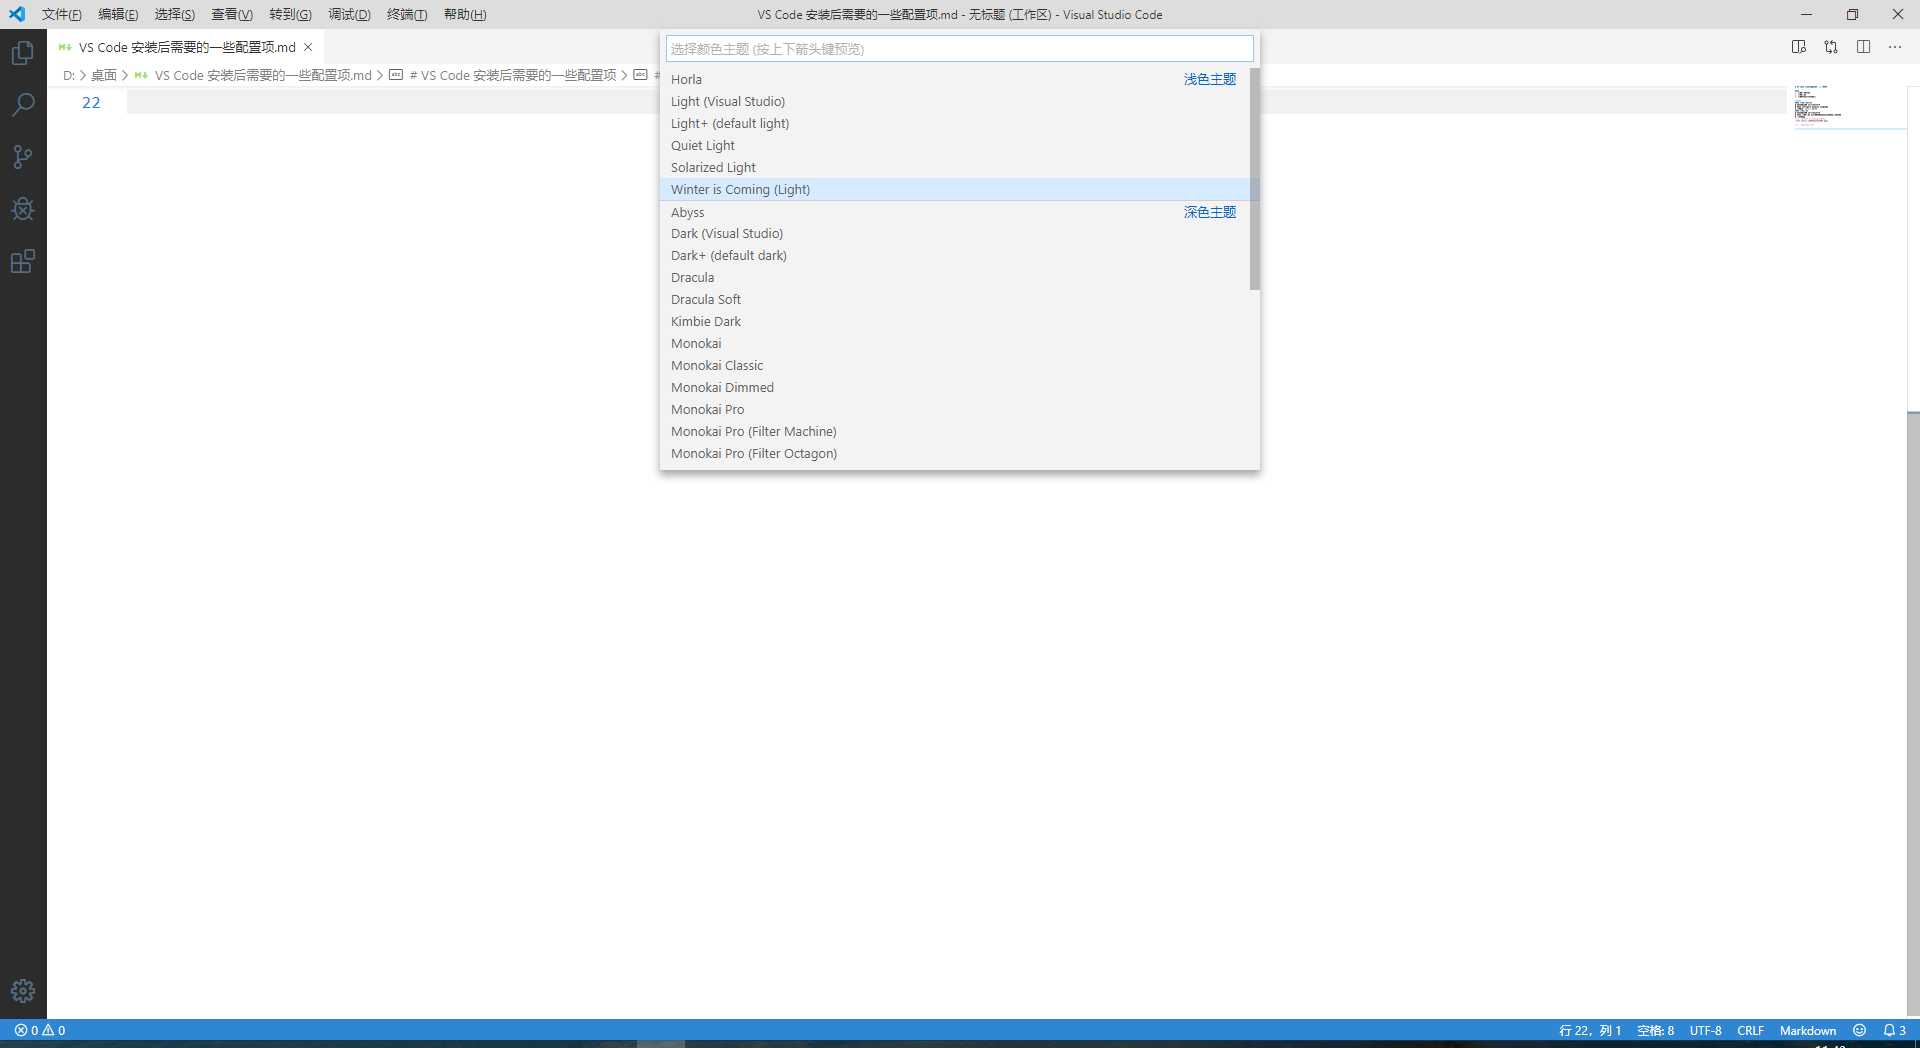The width and height of the screenshot is (1920, 1048).
Task: Pick the Monokai Dimmed theme
Action: point(955,387)
